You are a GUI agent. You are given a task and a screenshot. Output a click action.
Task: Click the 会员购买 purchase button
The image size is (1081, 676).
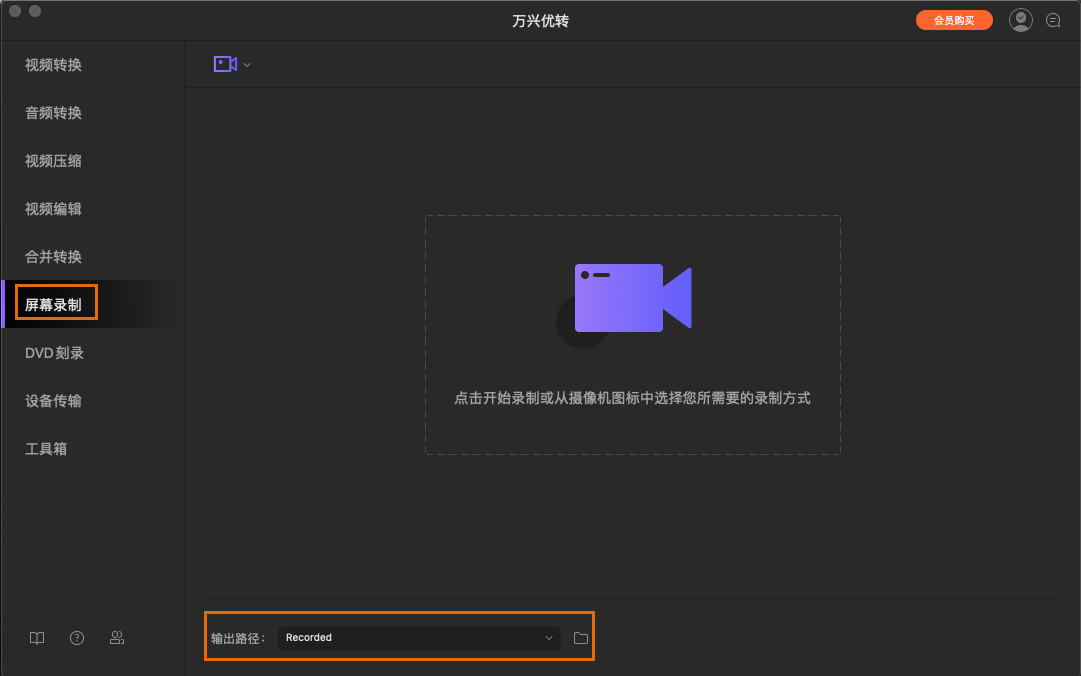tap(954, 19)
